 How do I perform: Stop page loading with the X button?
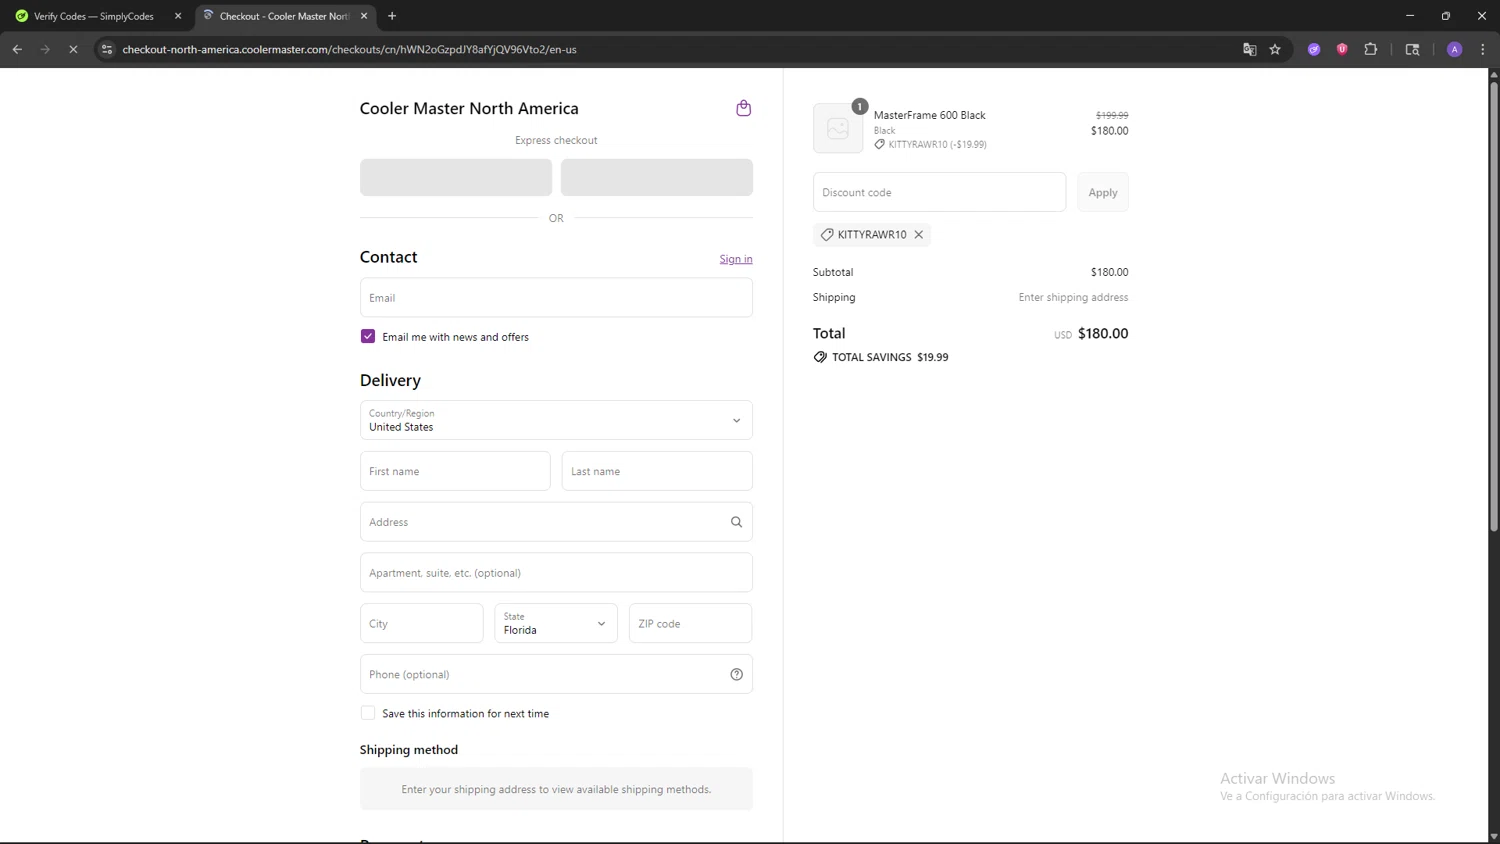click(73, 49)
